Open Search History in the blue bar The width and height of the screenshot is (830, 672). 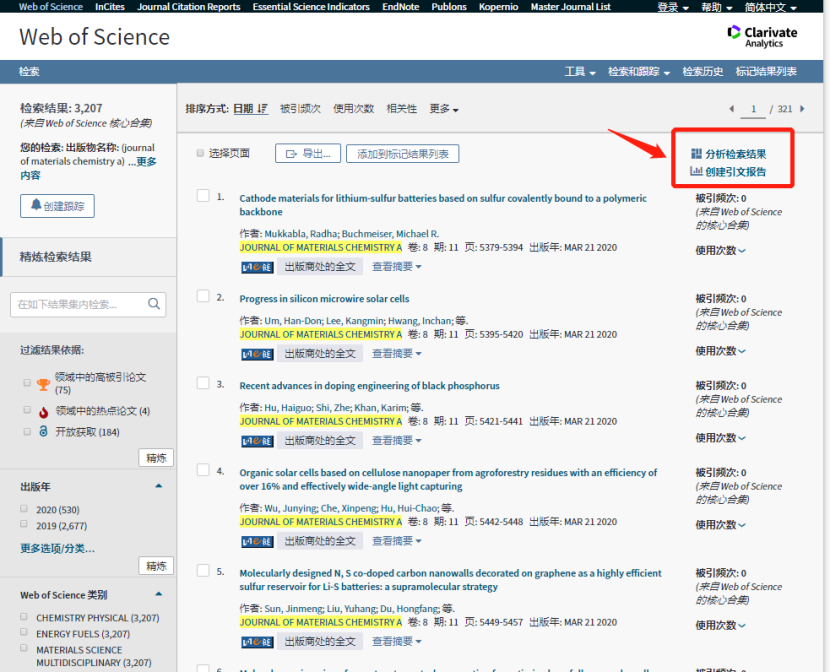pos(702,71)
